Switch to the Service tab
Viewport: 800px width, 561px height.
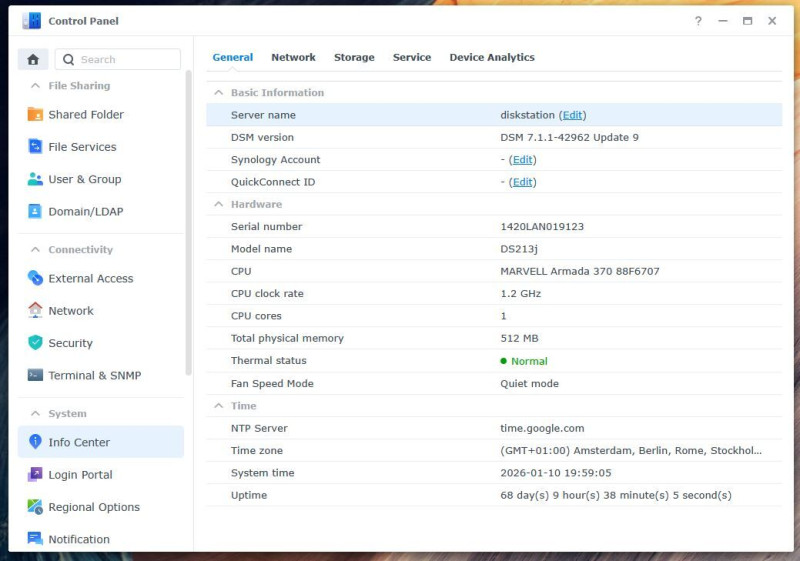pos(412,57)
